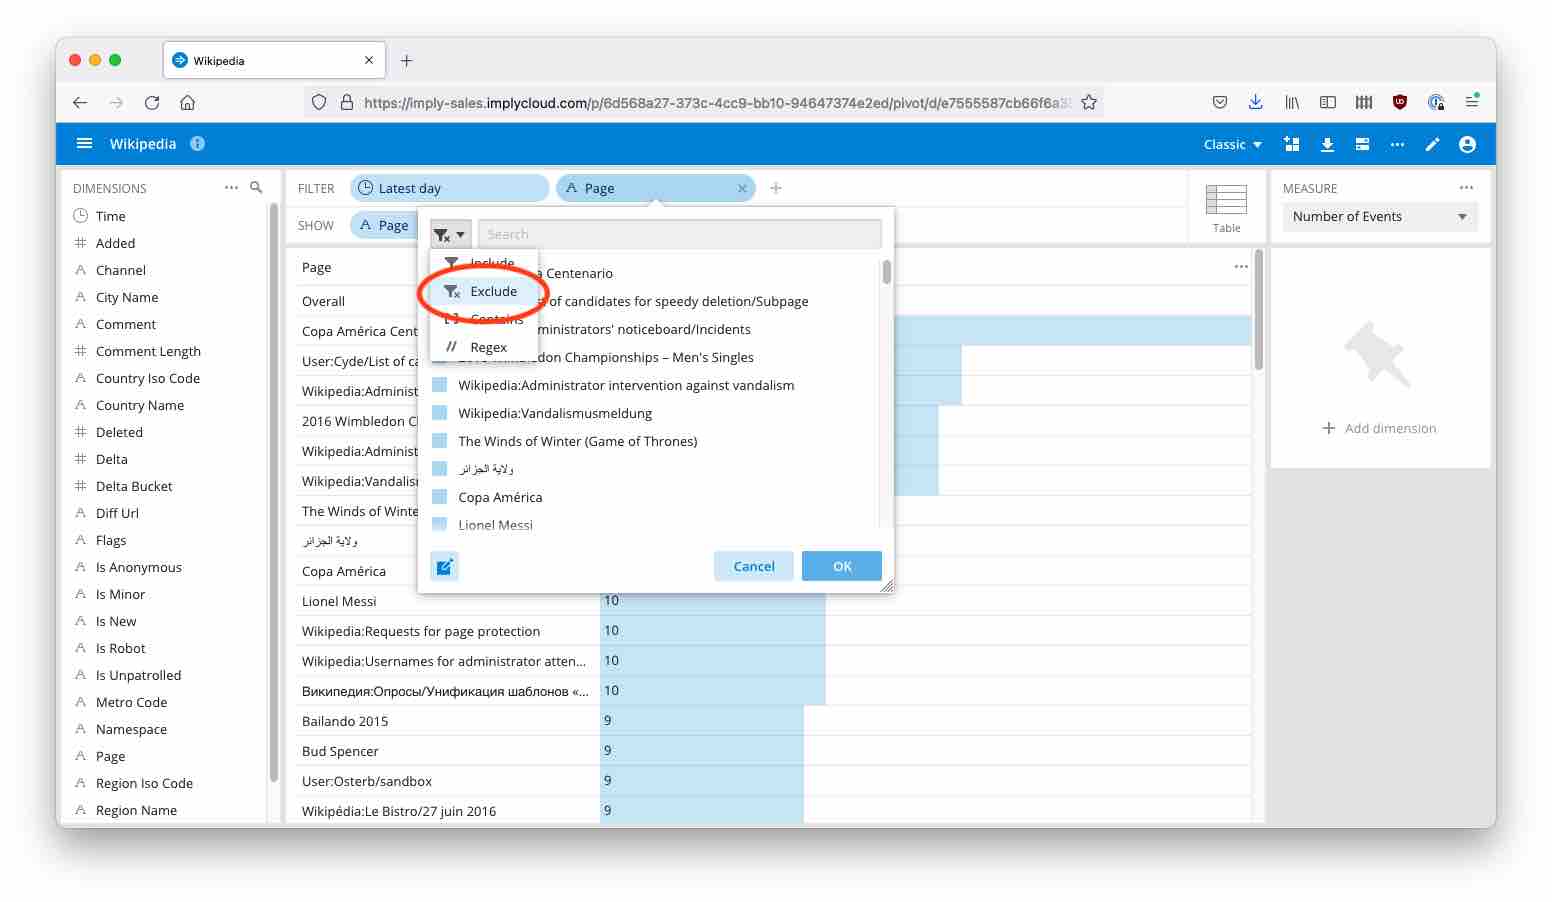The height and width of the screenshot is (902, 1552).
Task: Select the Delta Bucket dimension
Action: point(134,486)
